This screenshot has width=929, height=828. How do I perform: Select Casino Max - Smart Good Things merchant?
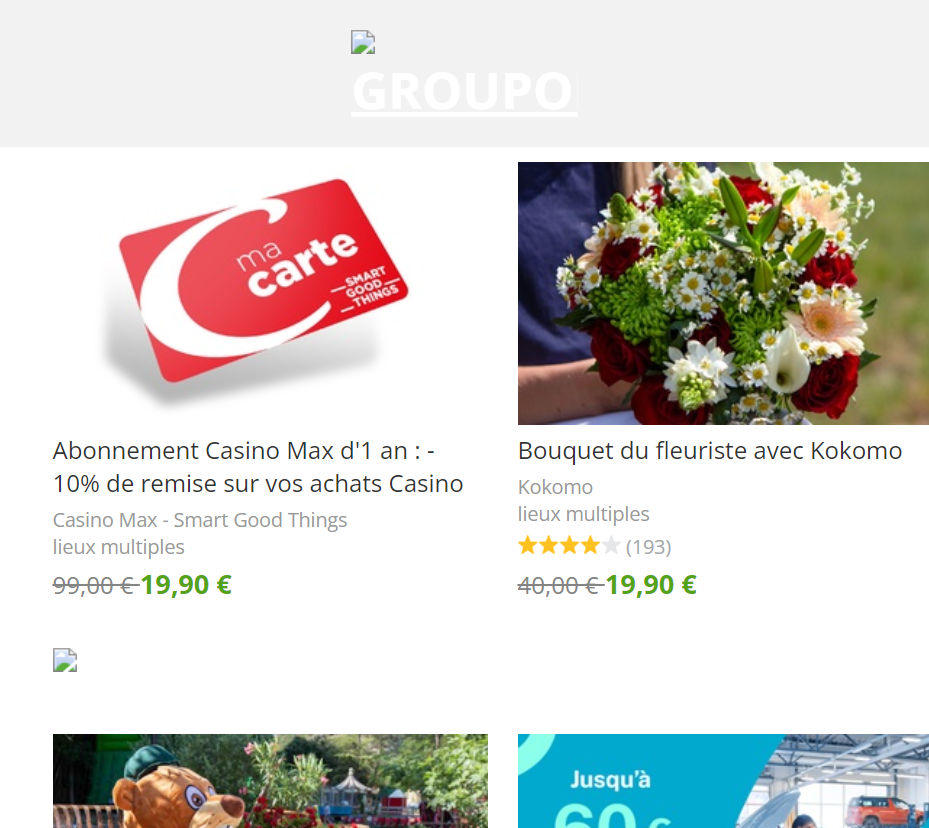coord(200,520)
